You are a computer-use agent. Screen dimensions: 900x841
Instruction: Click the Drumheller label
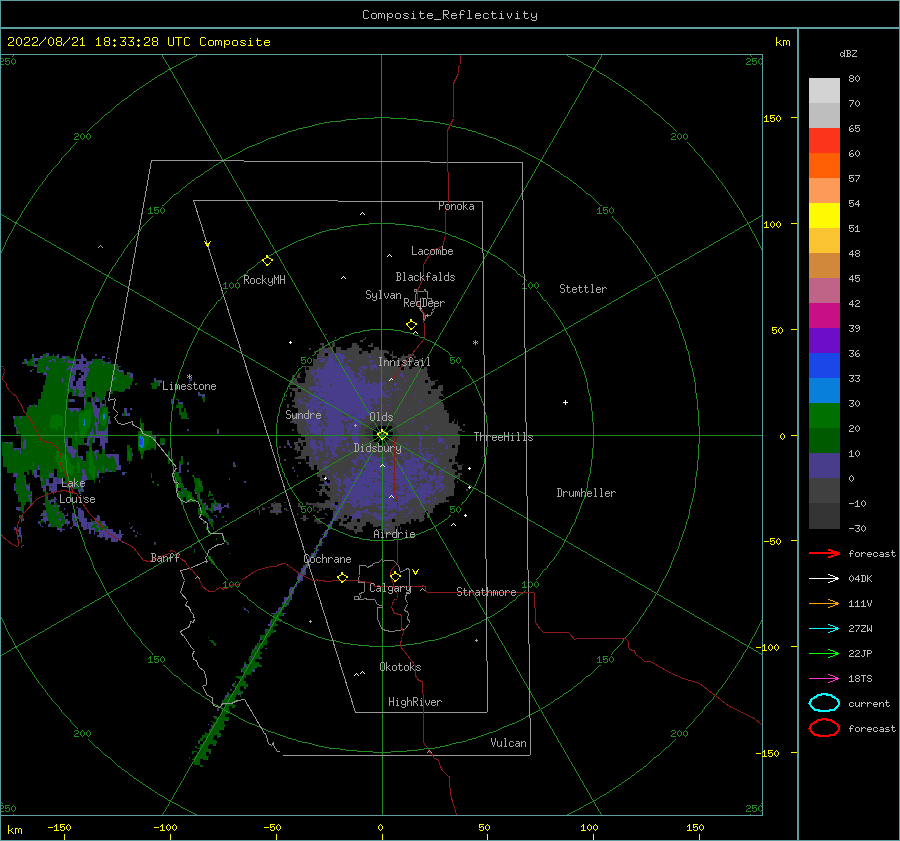[x=585, y=493]
